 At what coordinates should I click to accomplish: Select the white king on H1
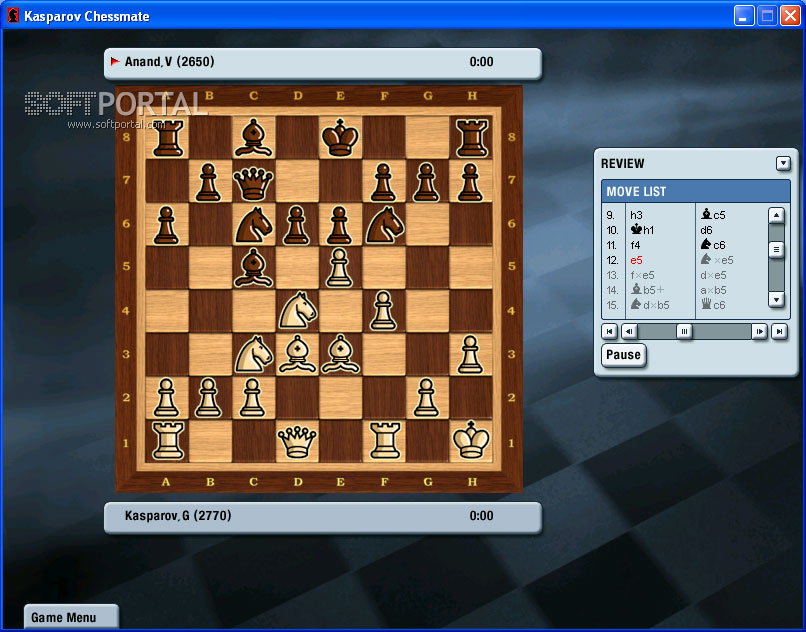[471, 439]
